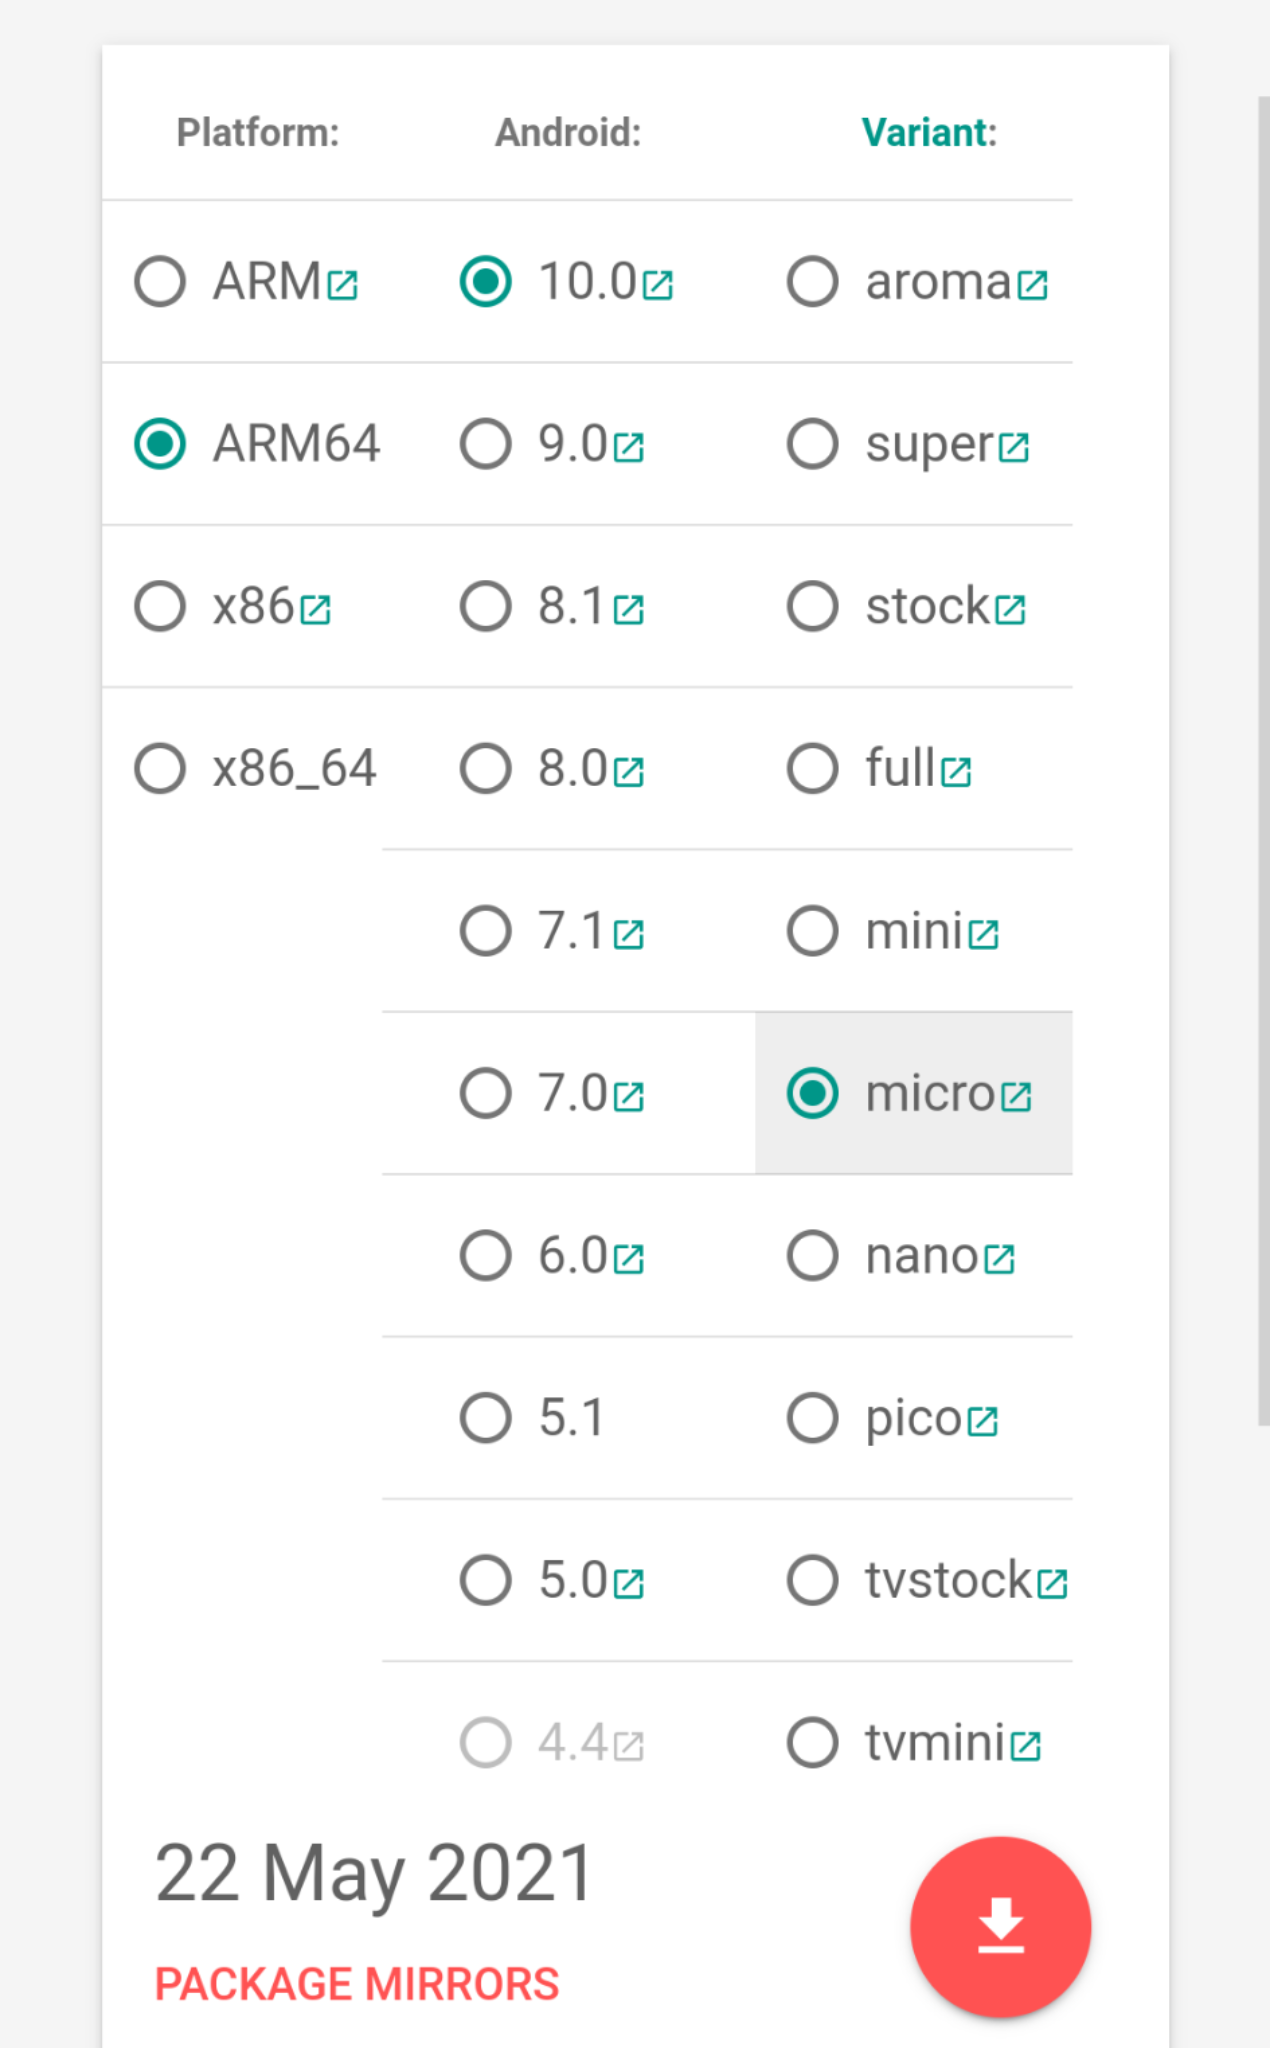Select the ARM platform radio button
The image size is (1270, 2048).
tap(160, 281)
